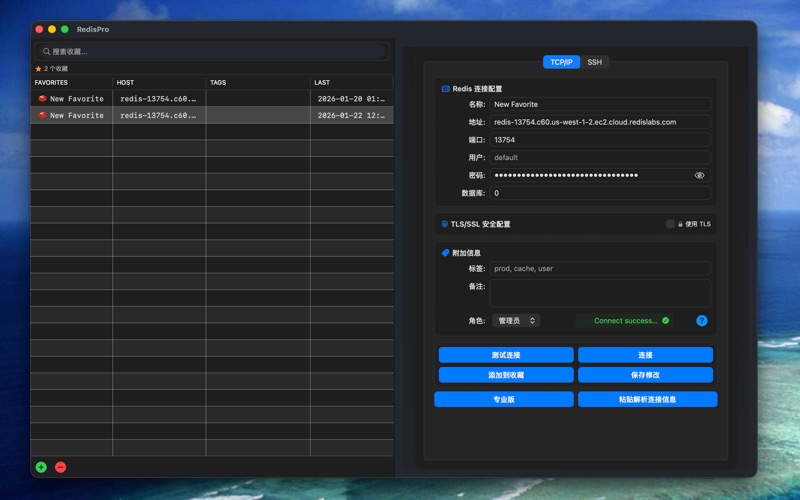Switch to the SSH tab
Image resolution: width=800 pixels, height=500 pixels.
[594, 62]
